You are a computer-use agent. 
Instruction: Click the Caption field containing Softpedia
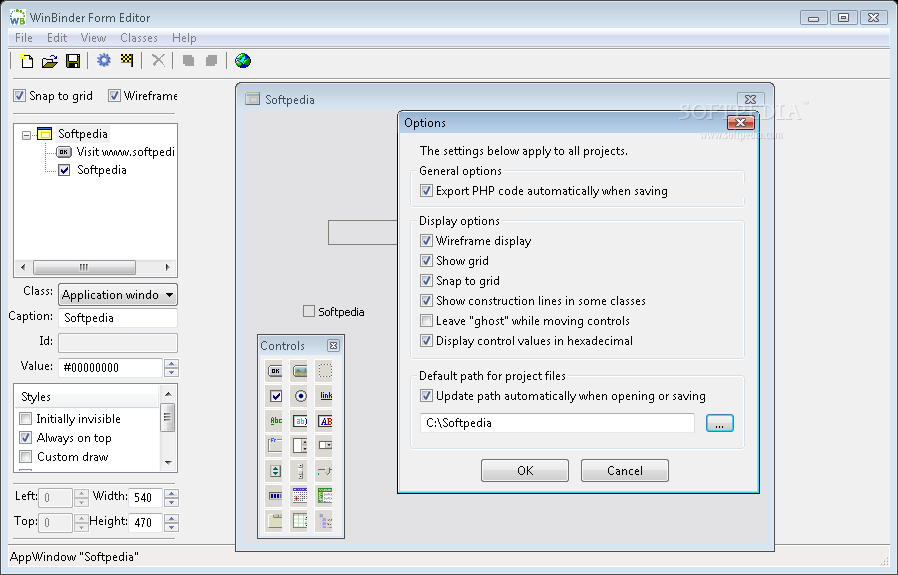click(x=118, y=318)
